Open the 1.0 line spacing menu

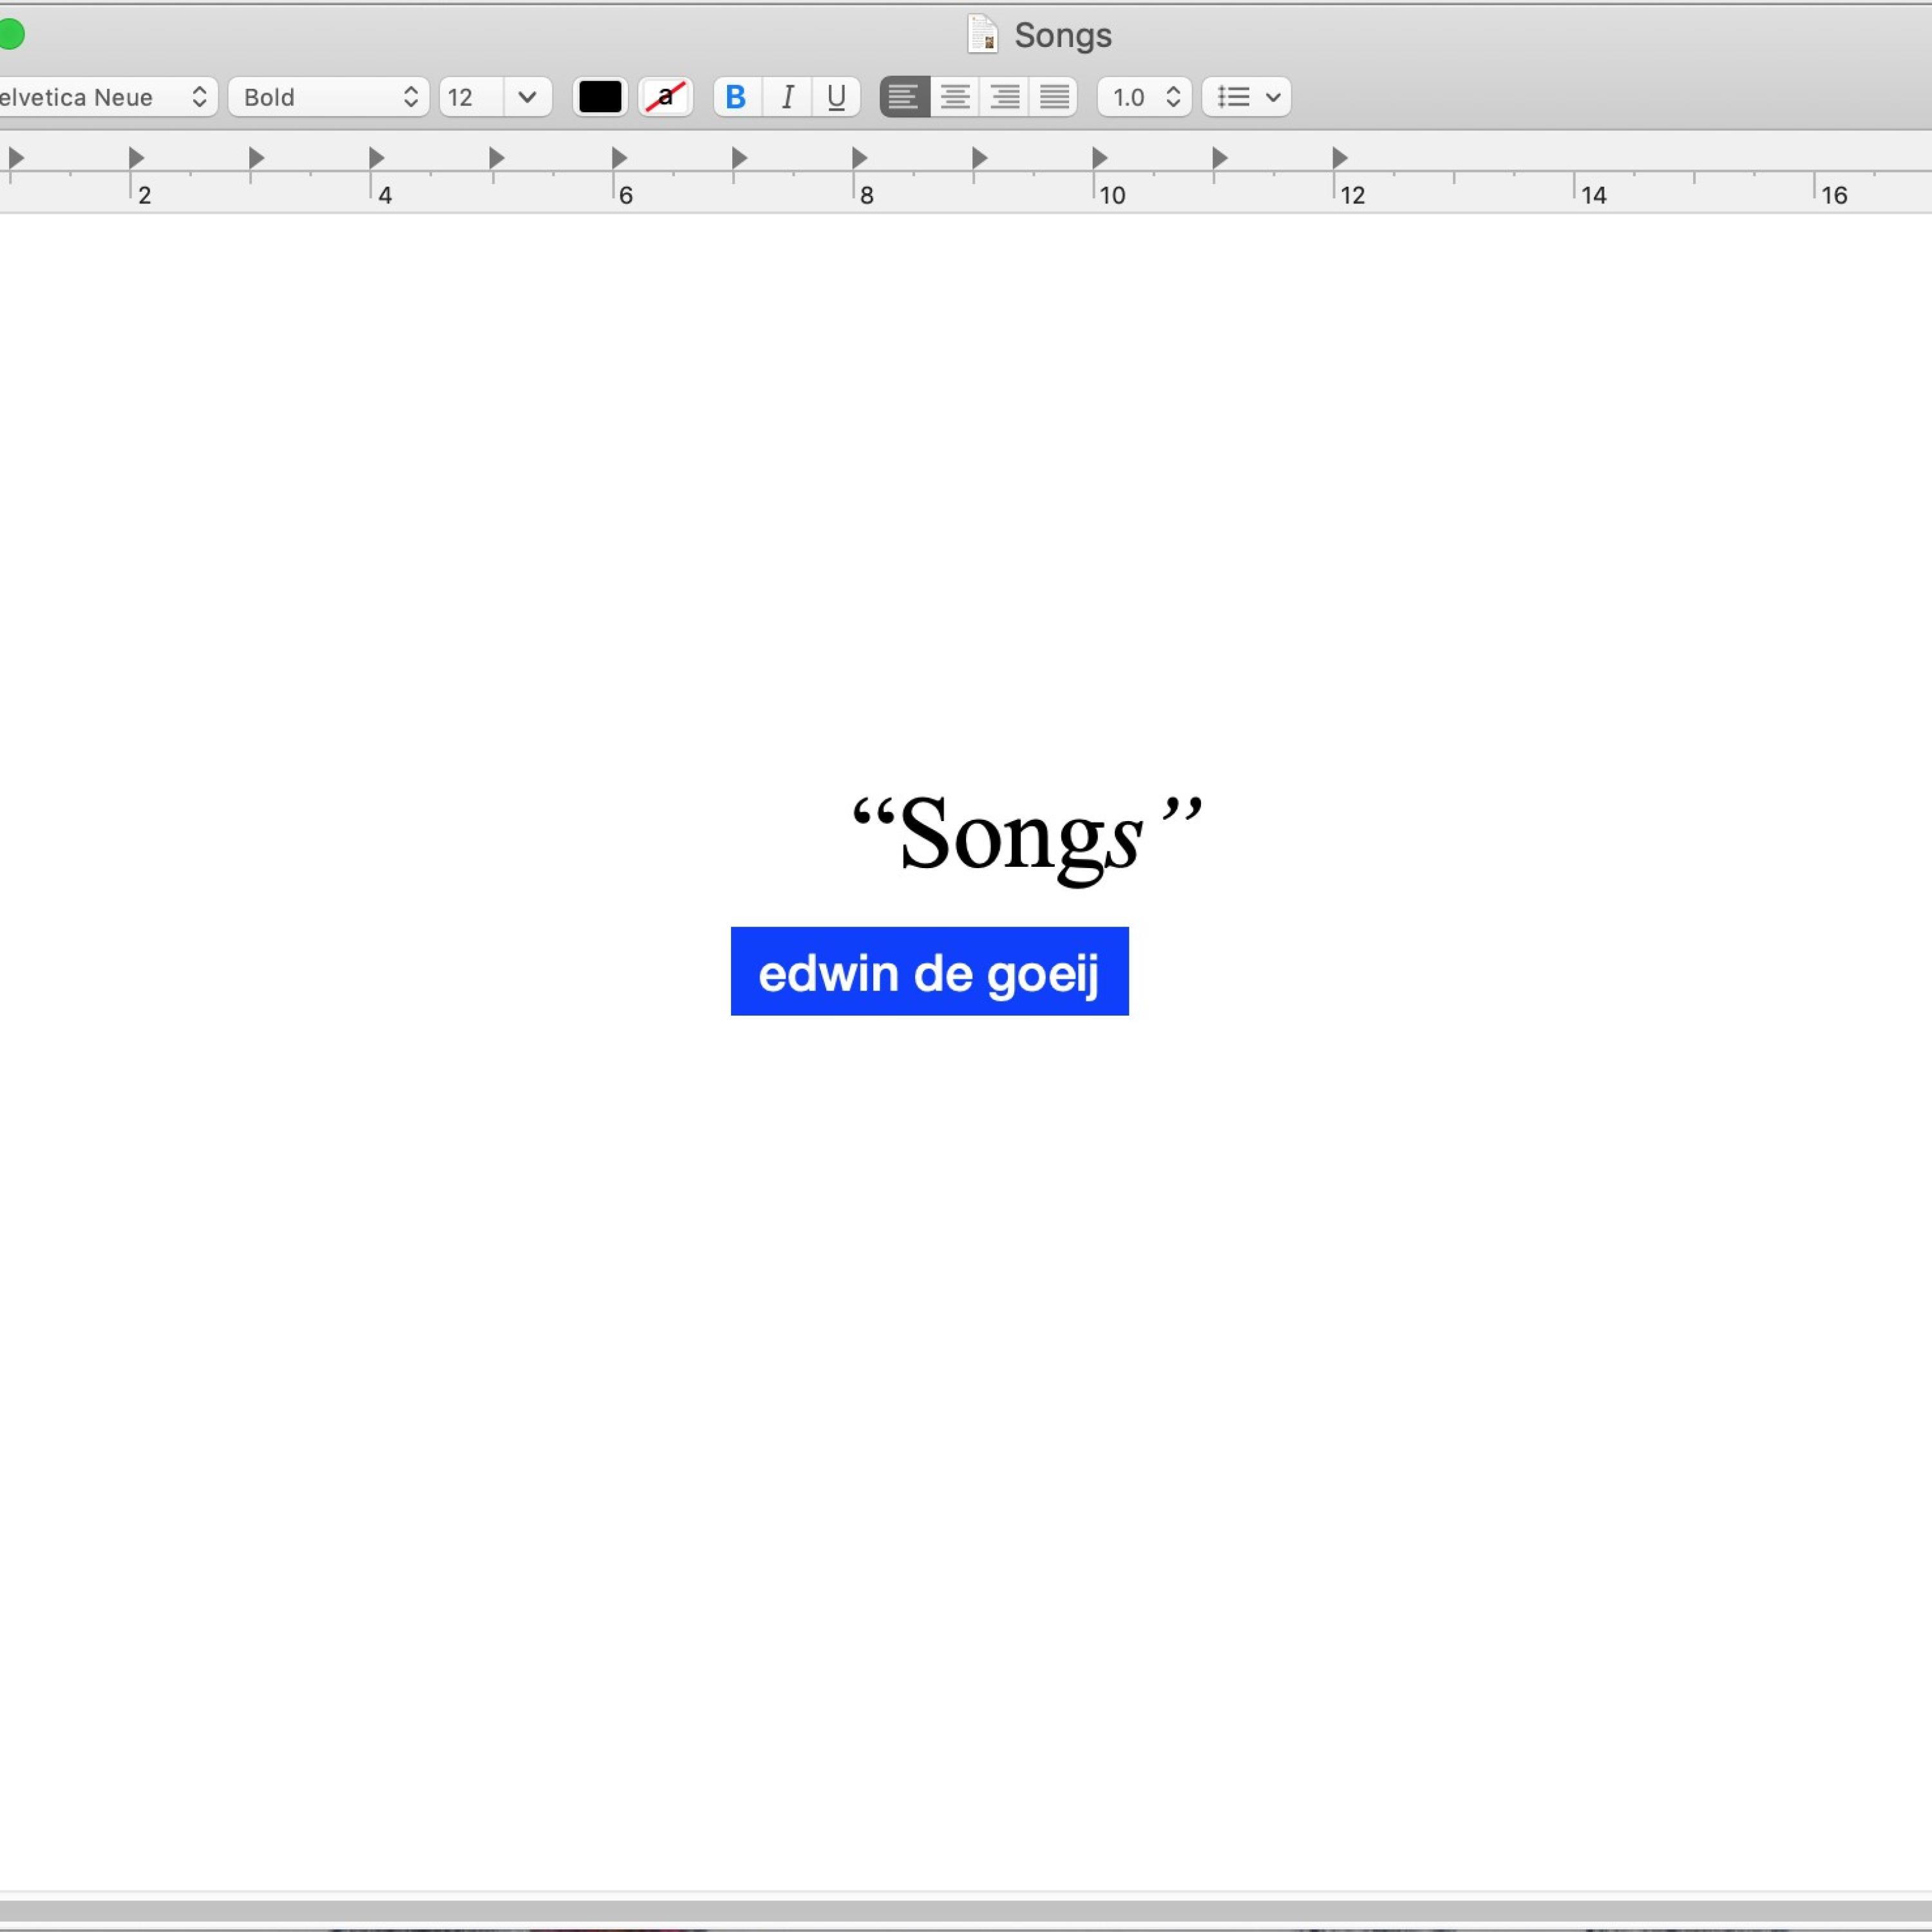(1144, 97)
